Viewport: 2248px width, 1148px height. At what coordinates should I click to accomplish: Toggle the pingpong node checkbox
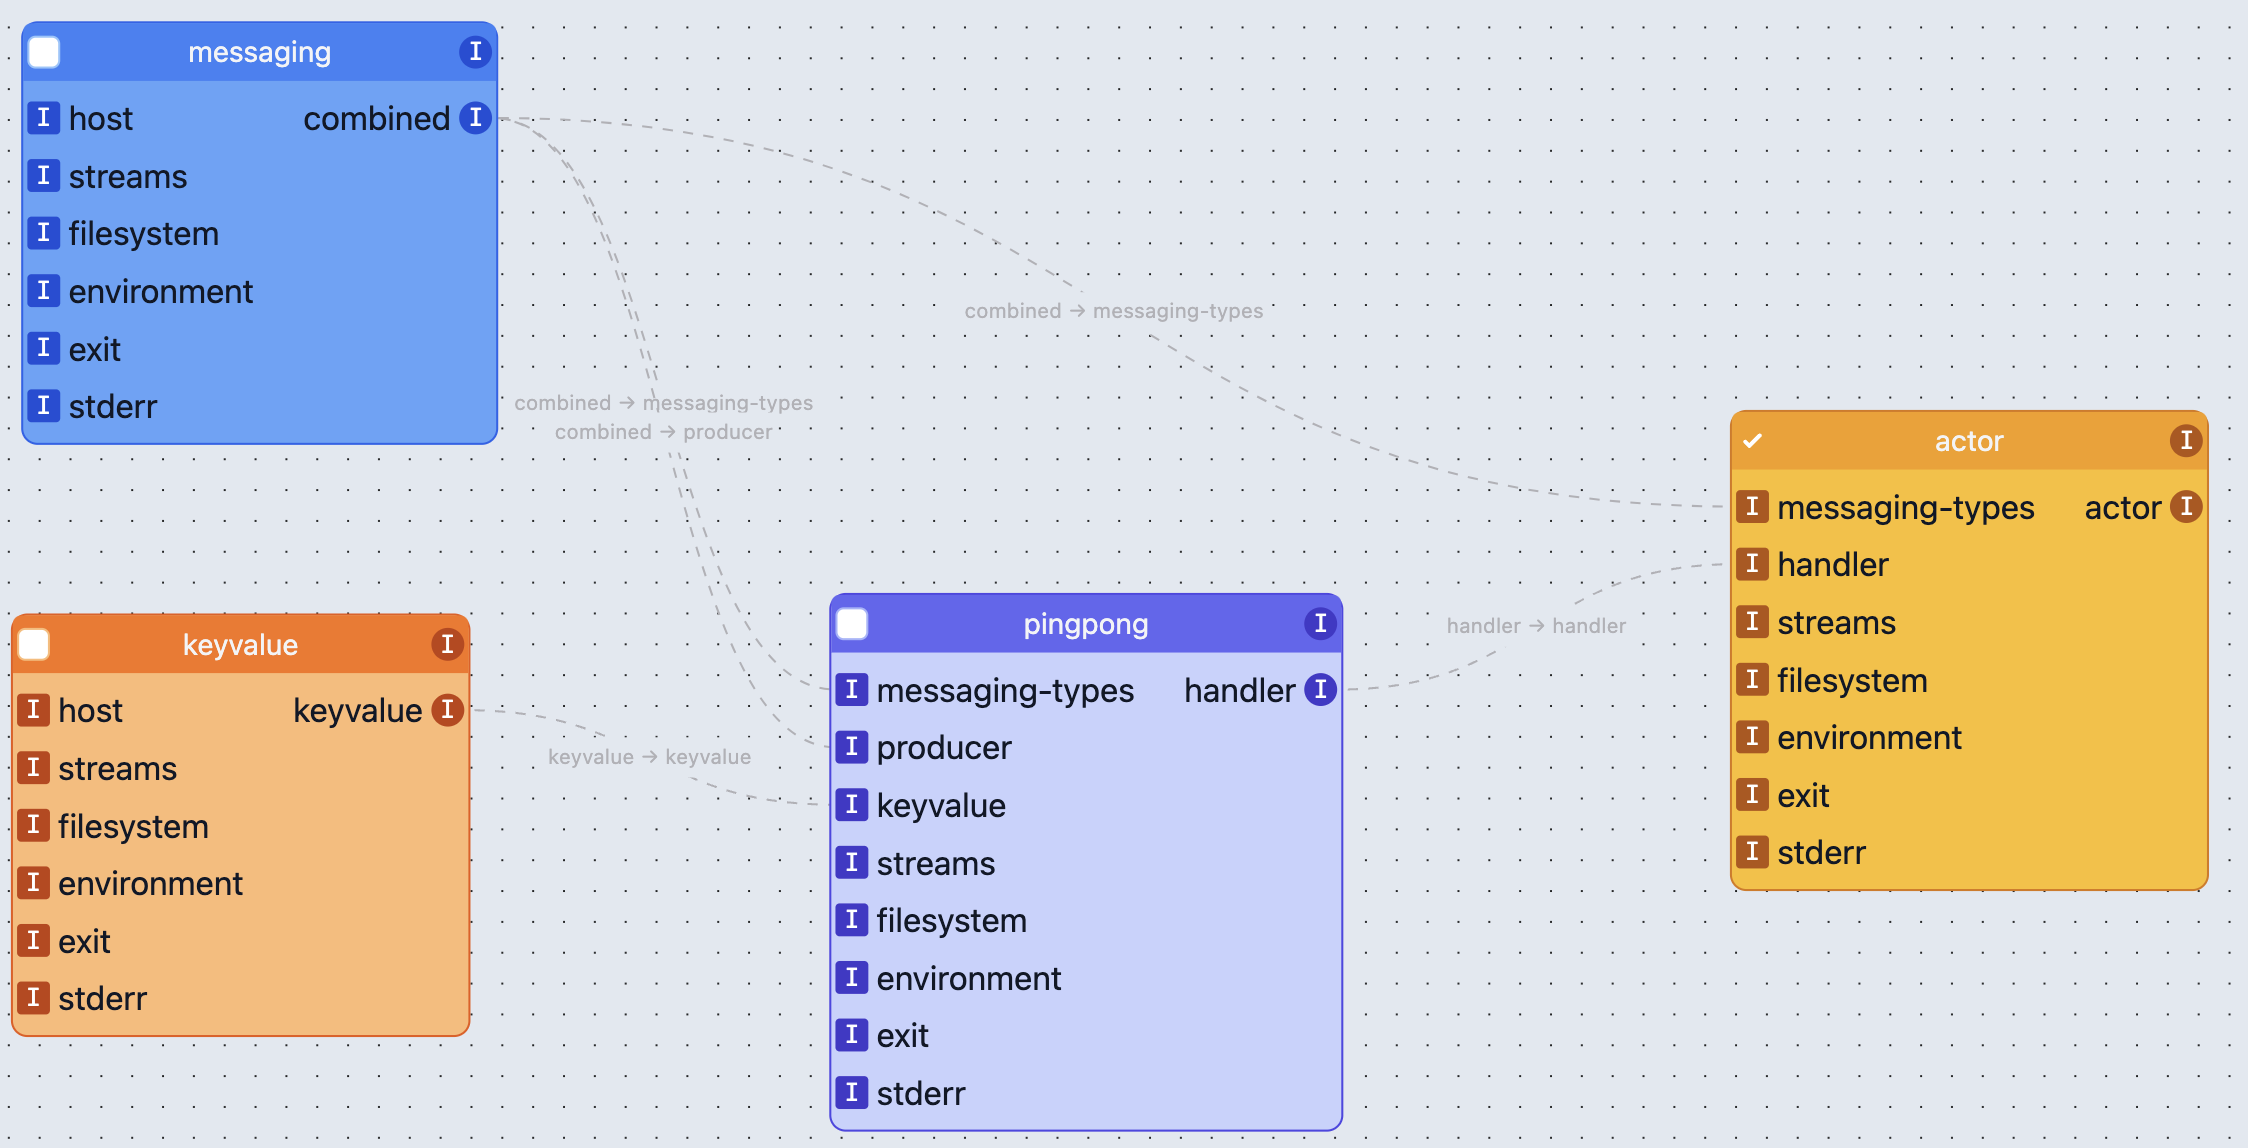852,624
